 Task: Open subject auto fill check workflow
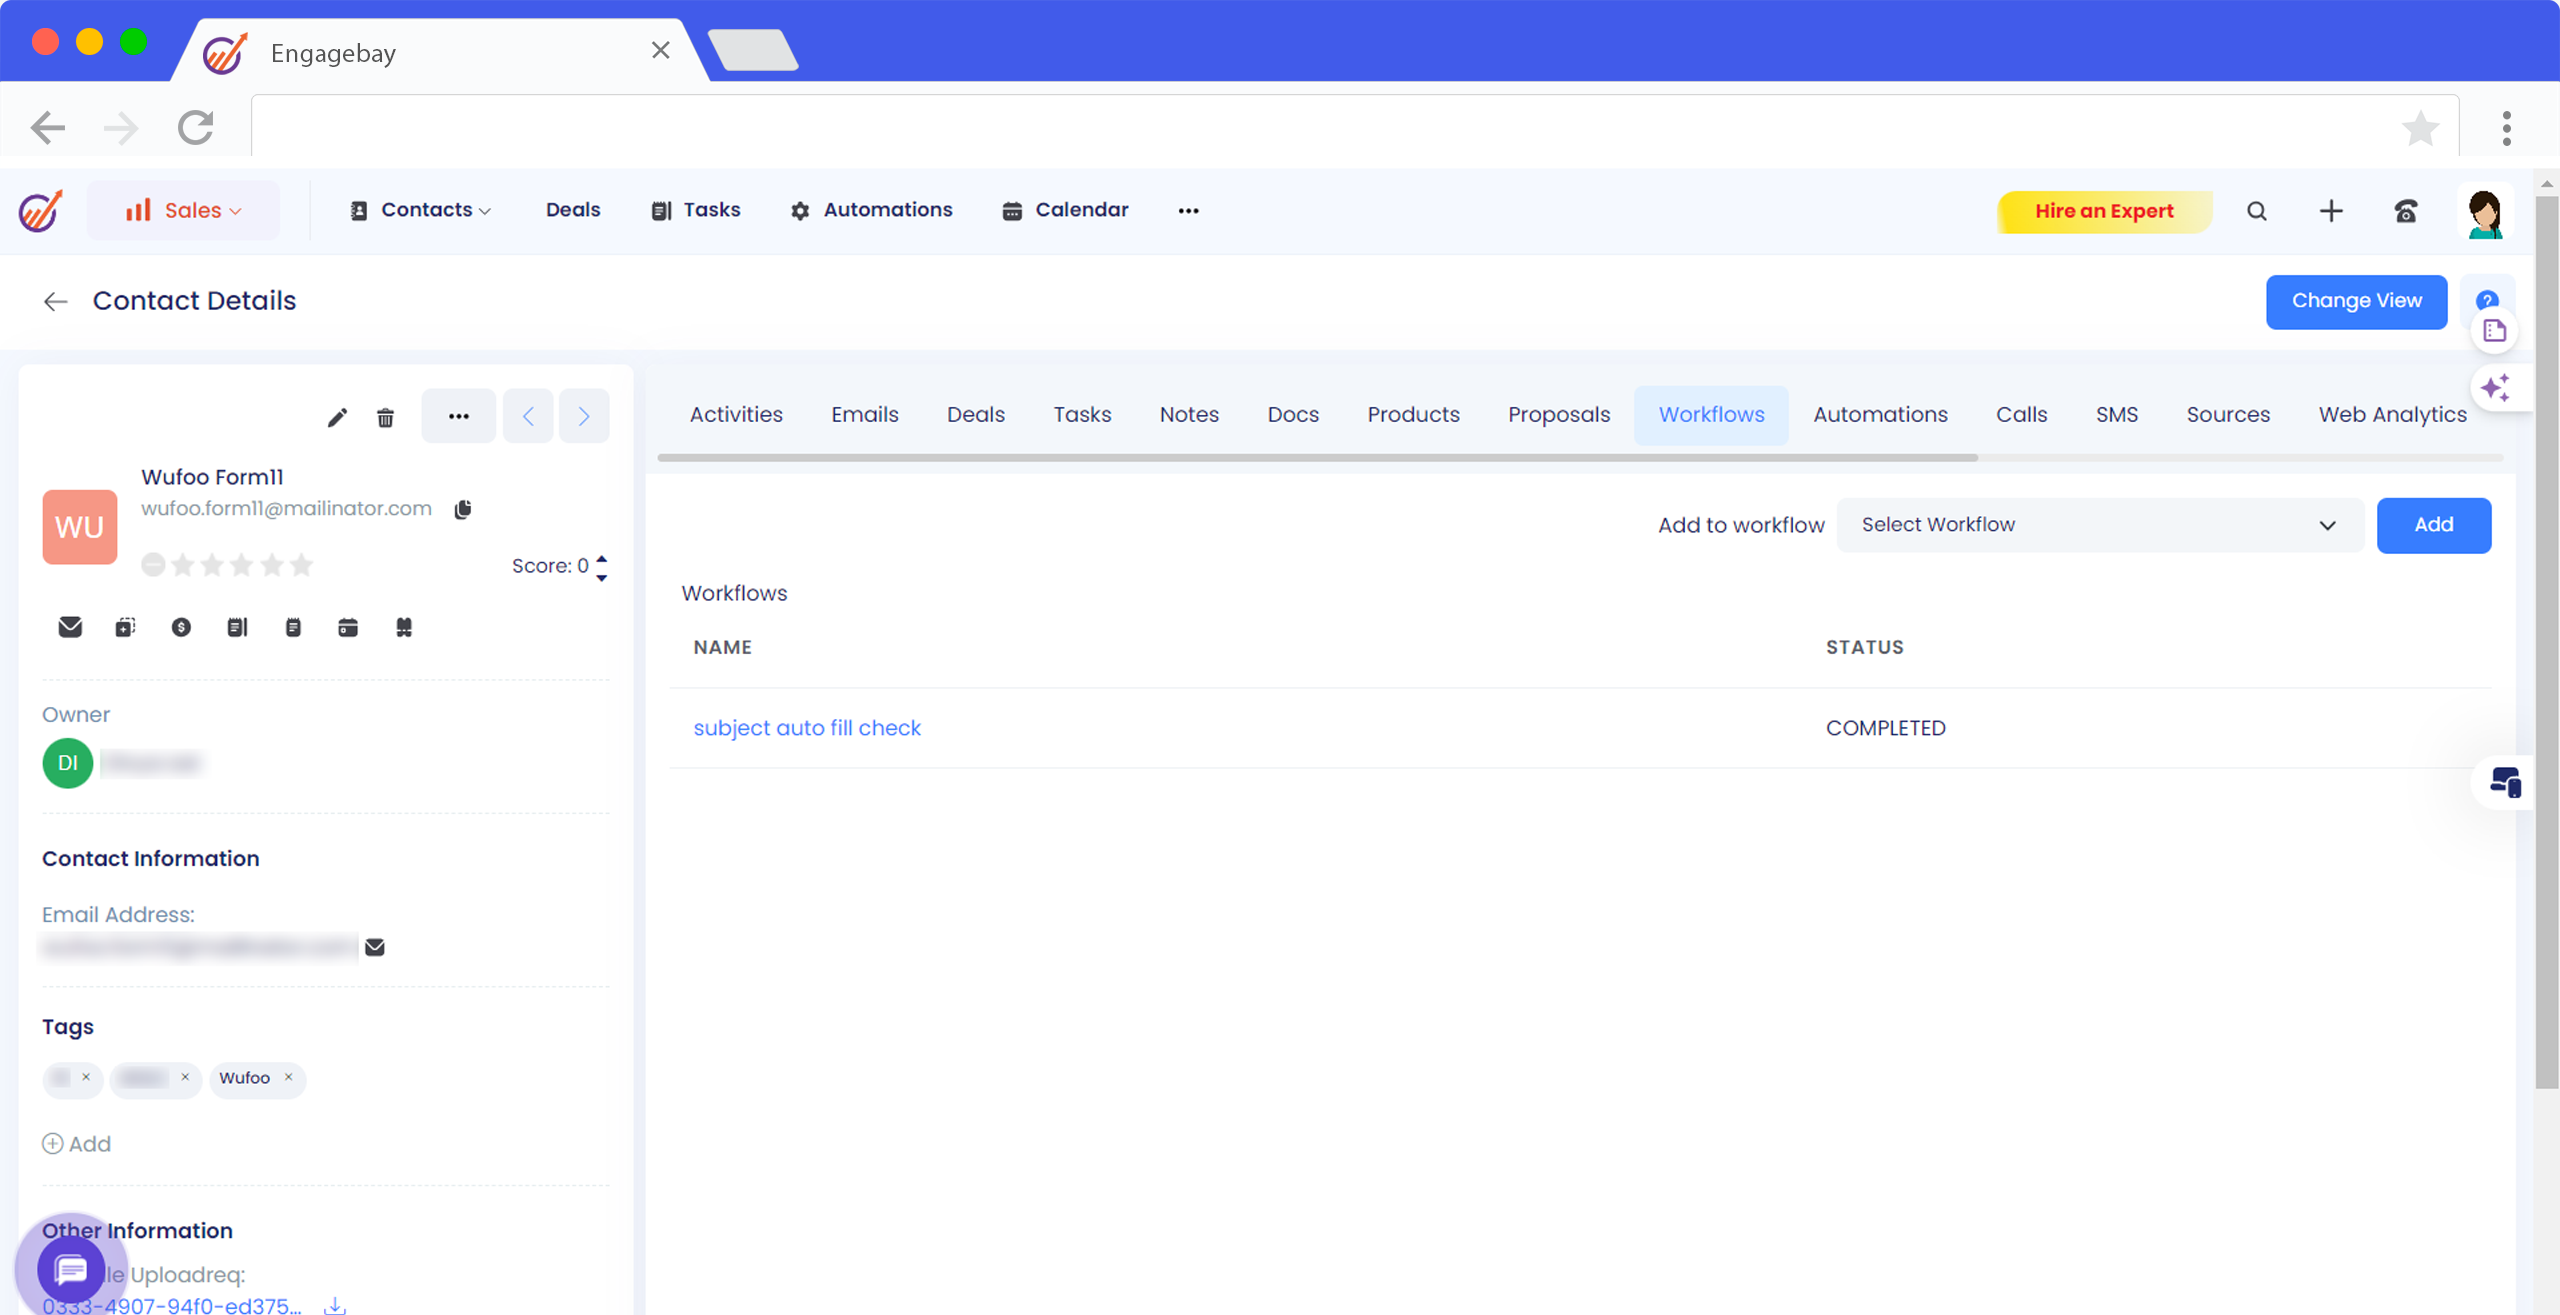(806, 728)
